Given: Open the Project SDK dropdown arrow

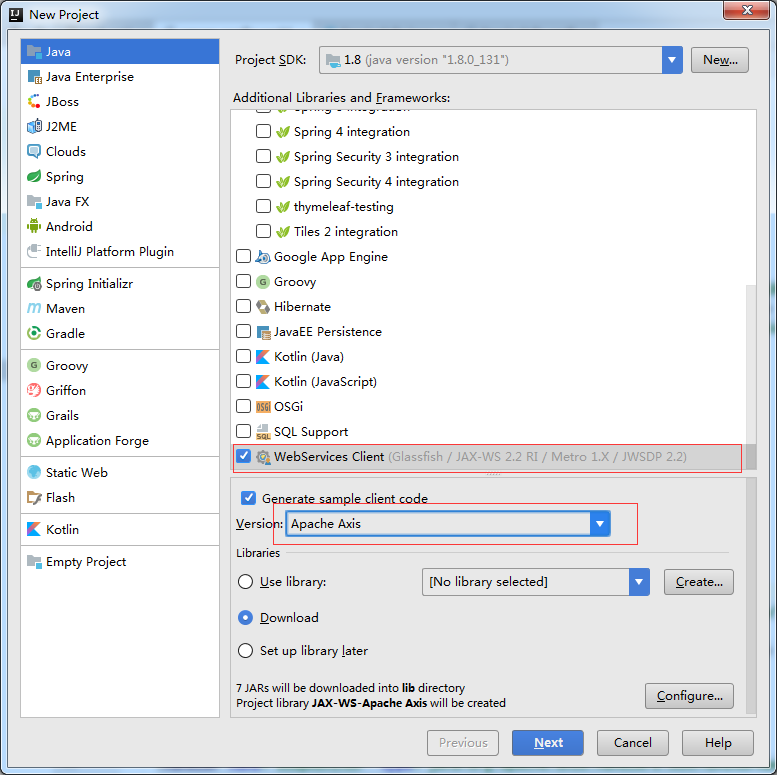Looking at the screenshot, I should pyautogui.click(x=672, y=60).
